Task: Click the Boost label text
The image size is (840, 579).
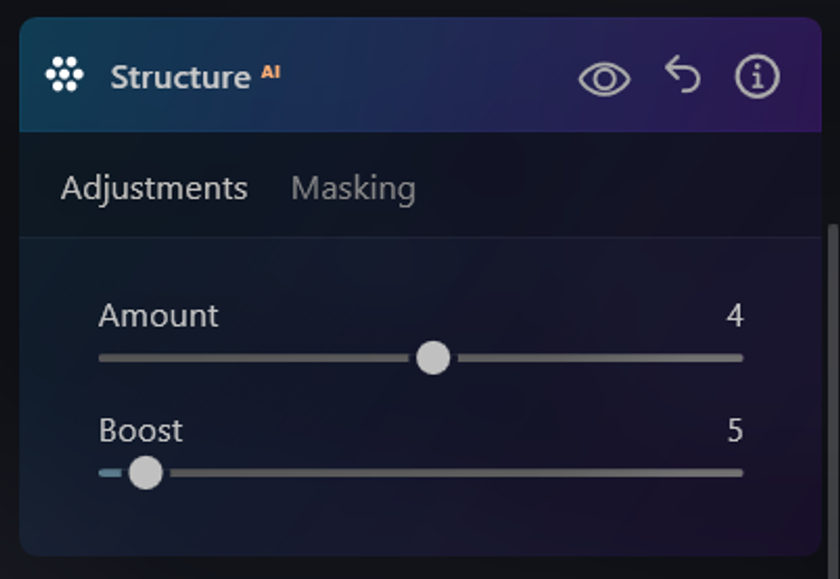Action: click(140, 430)
